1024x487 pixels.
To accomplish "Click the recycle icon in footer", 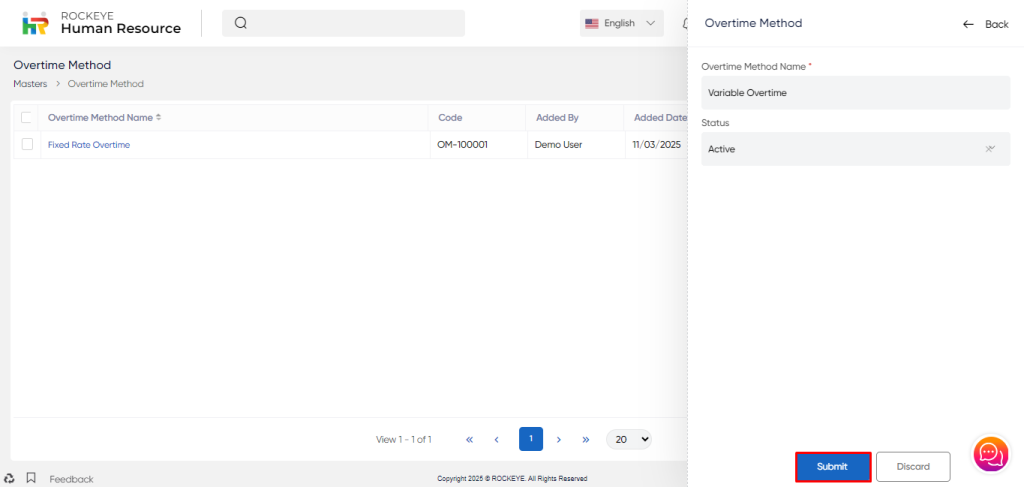I will pyautogui.click(x=9, y=479).
